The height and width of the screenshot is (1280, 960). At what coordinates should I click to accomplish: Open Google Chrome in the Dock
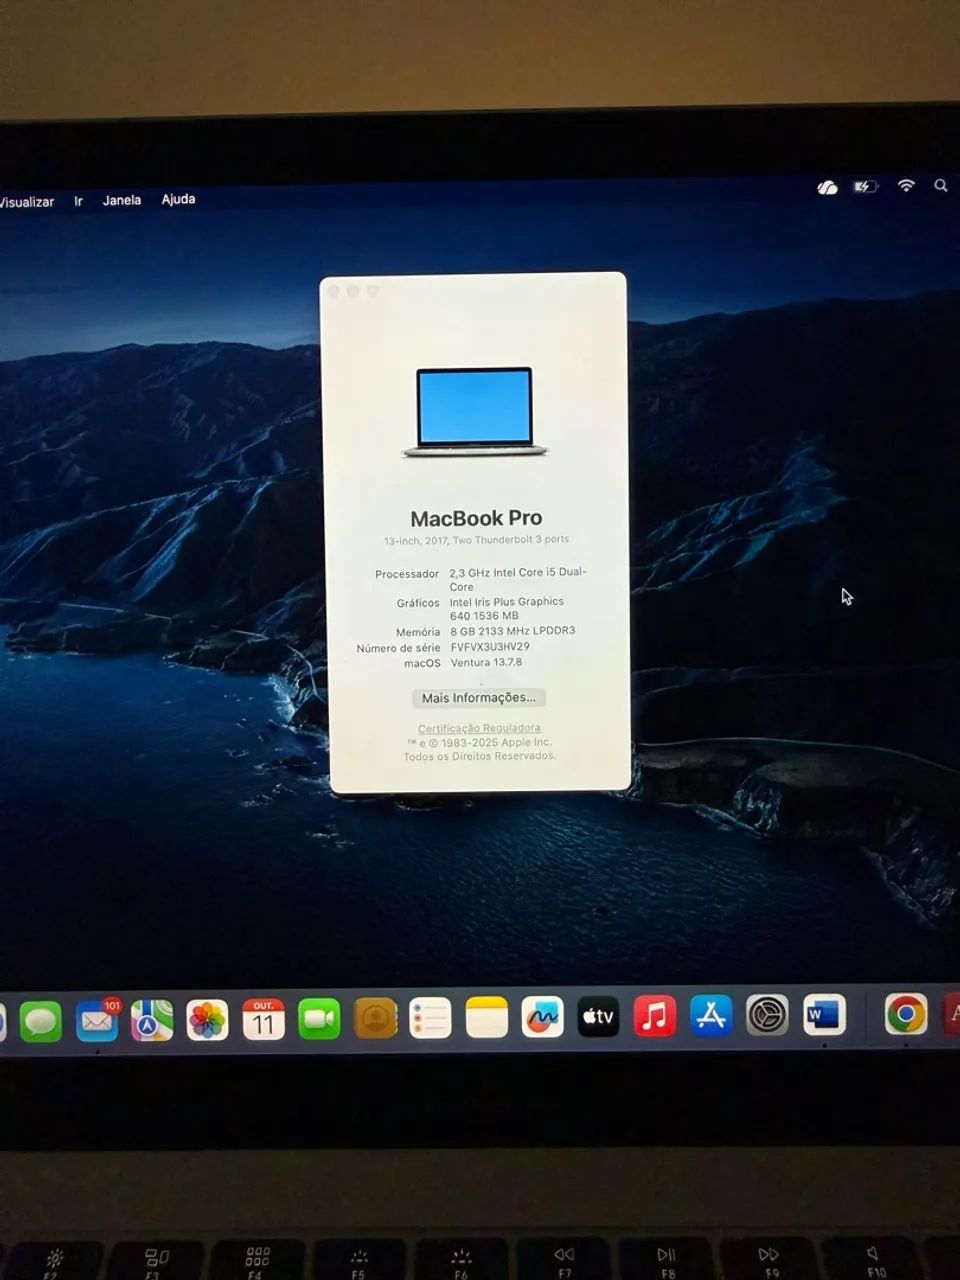coord(906,1015)
